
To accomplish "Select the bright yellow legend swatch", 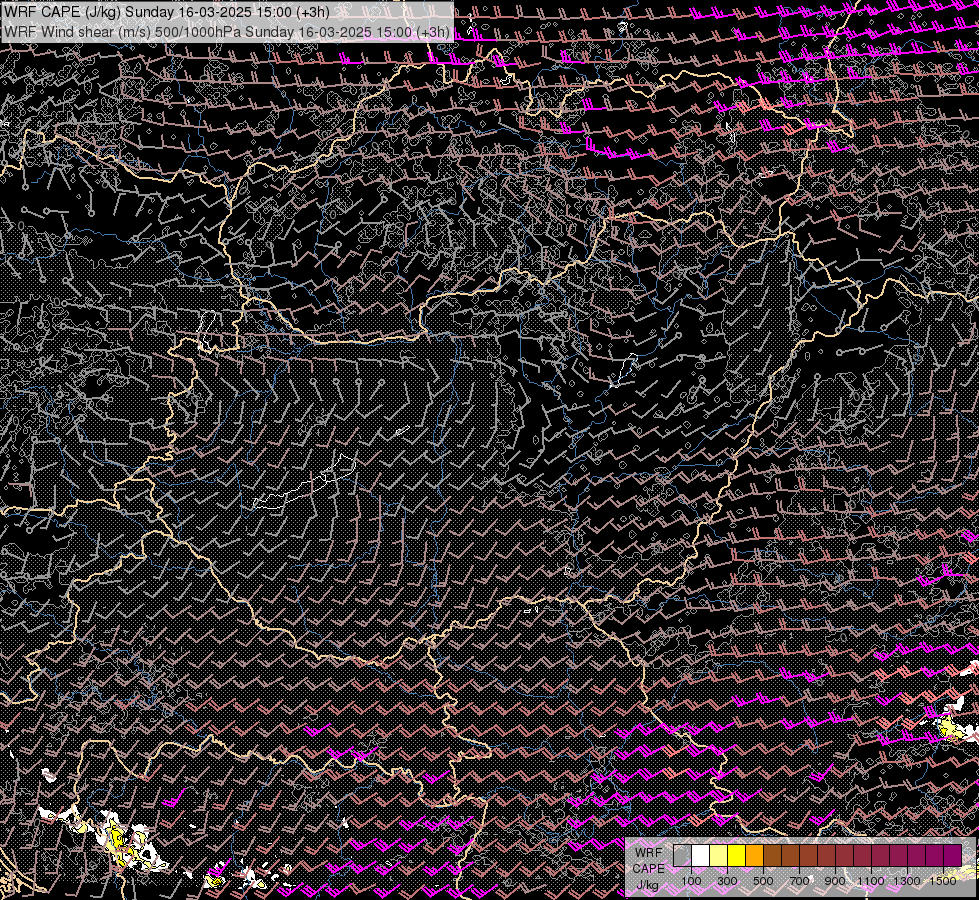I will (737, 855).
